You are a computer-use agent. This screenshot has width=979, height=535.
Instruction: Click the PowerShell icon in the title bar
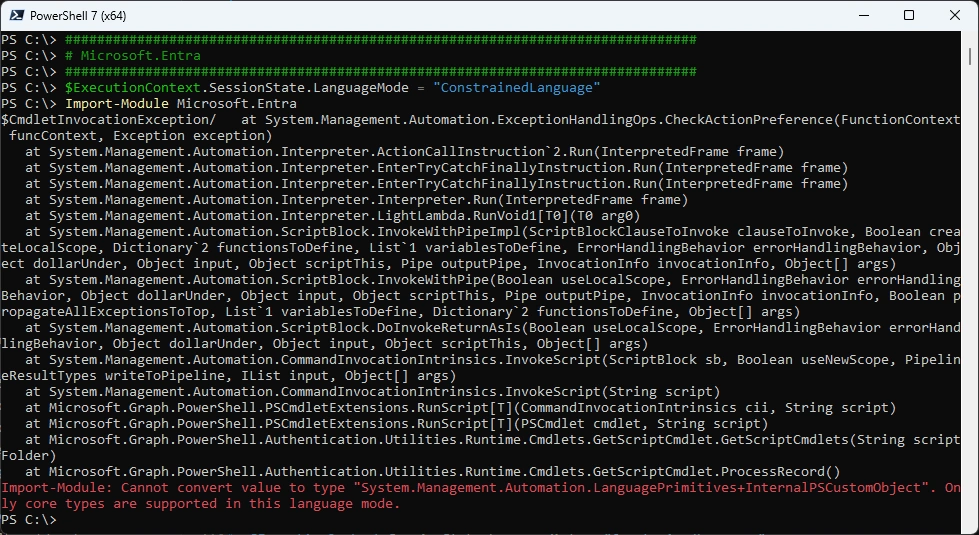pyautogui.click(x=16, y=15)
